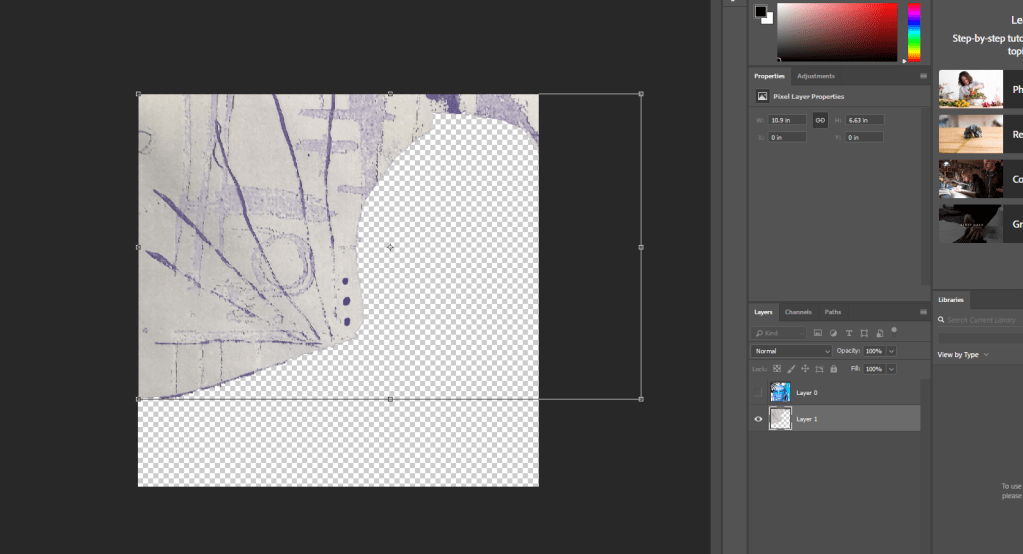Toggle link between width and height
Viewport: 1023px width, 554px height.
(x=820, y=120)
